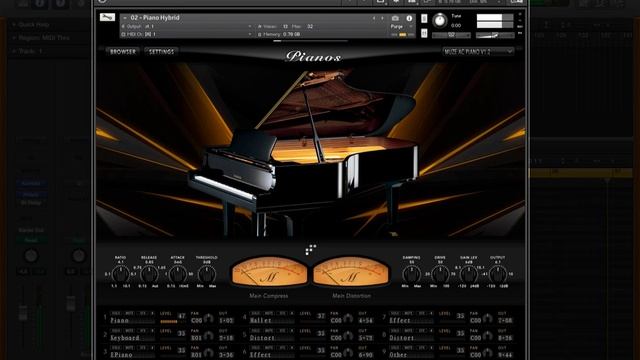Click the instrument pan slider below Tune

click(451, 36)
